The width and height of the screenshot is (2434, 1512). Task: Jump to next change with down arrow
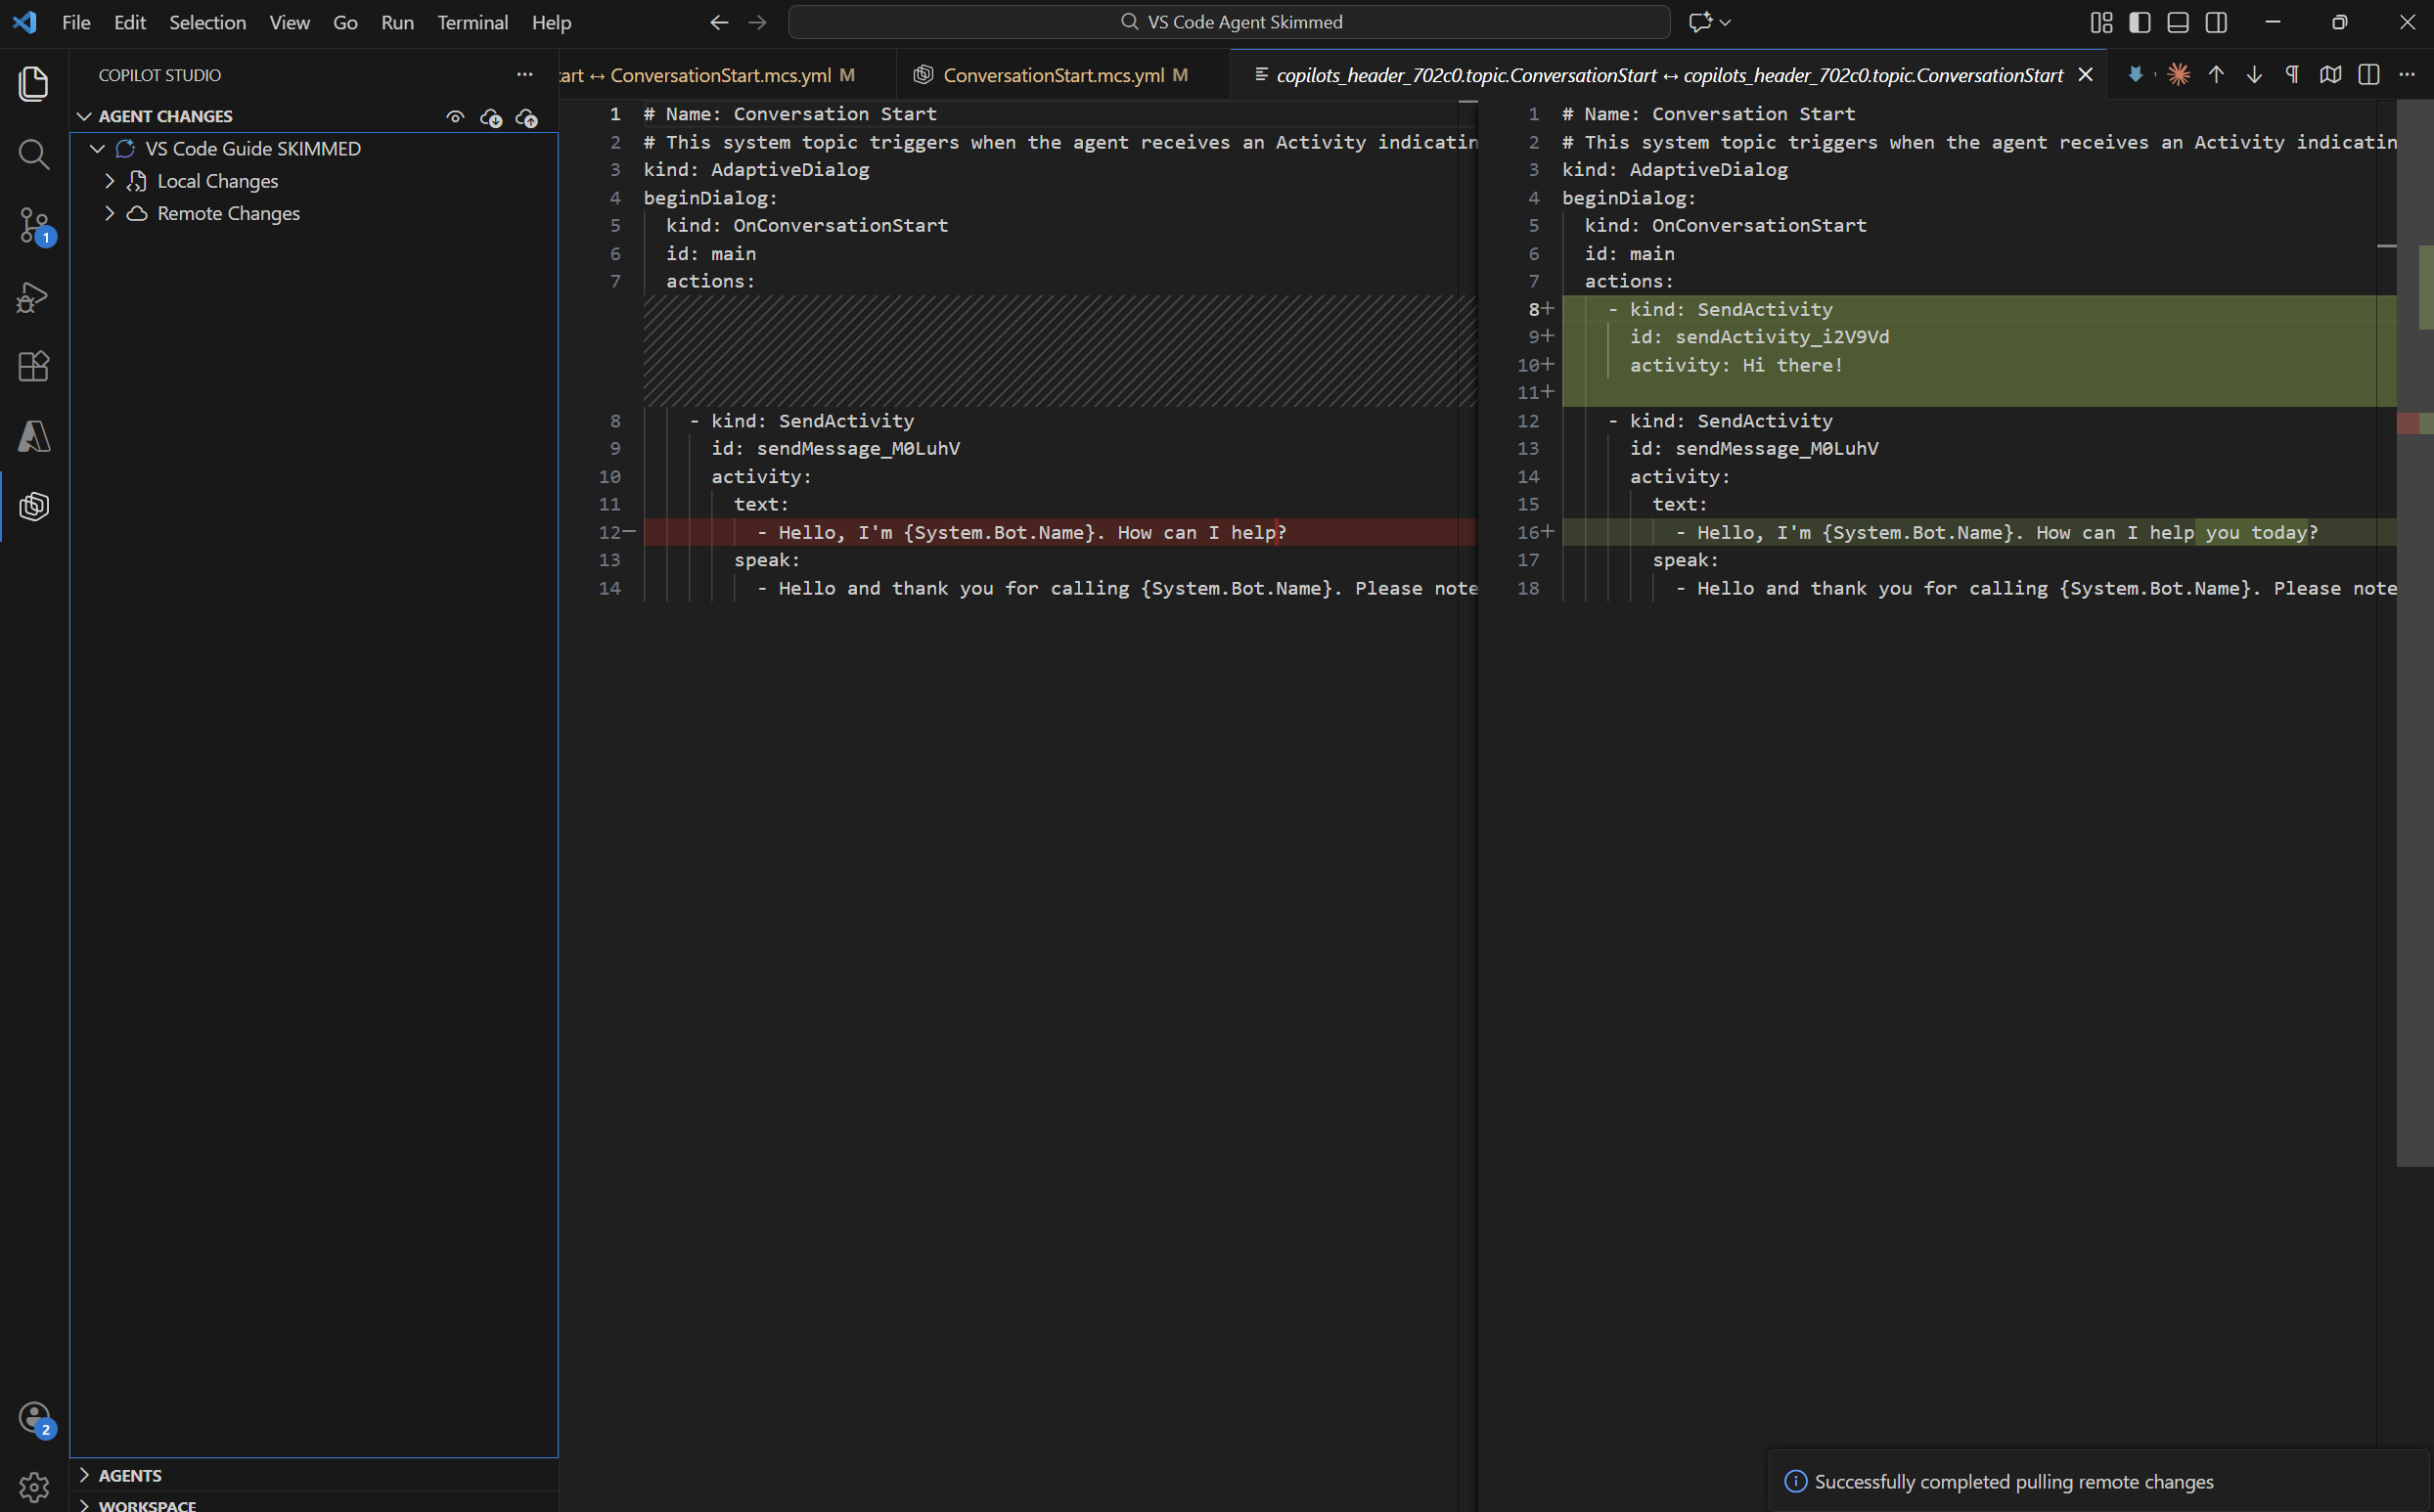click(x=2253, y=74)
